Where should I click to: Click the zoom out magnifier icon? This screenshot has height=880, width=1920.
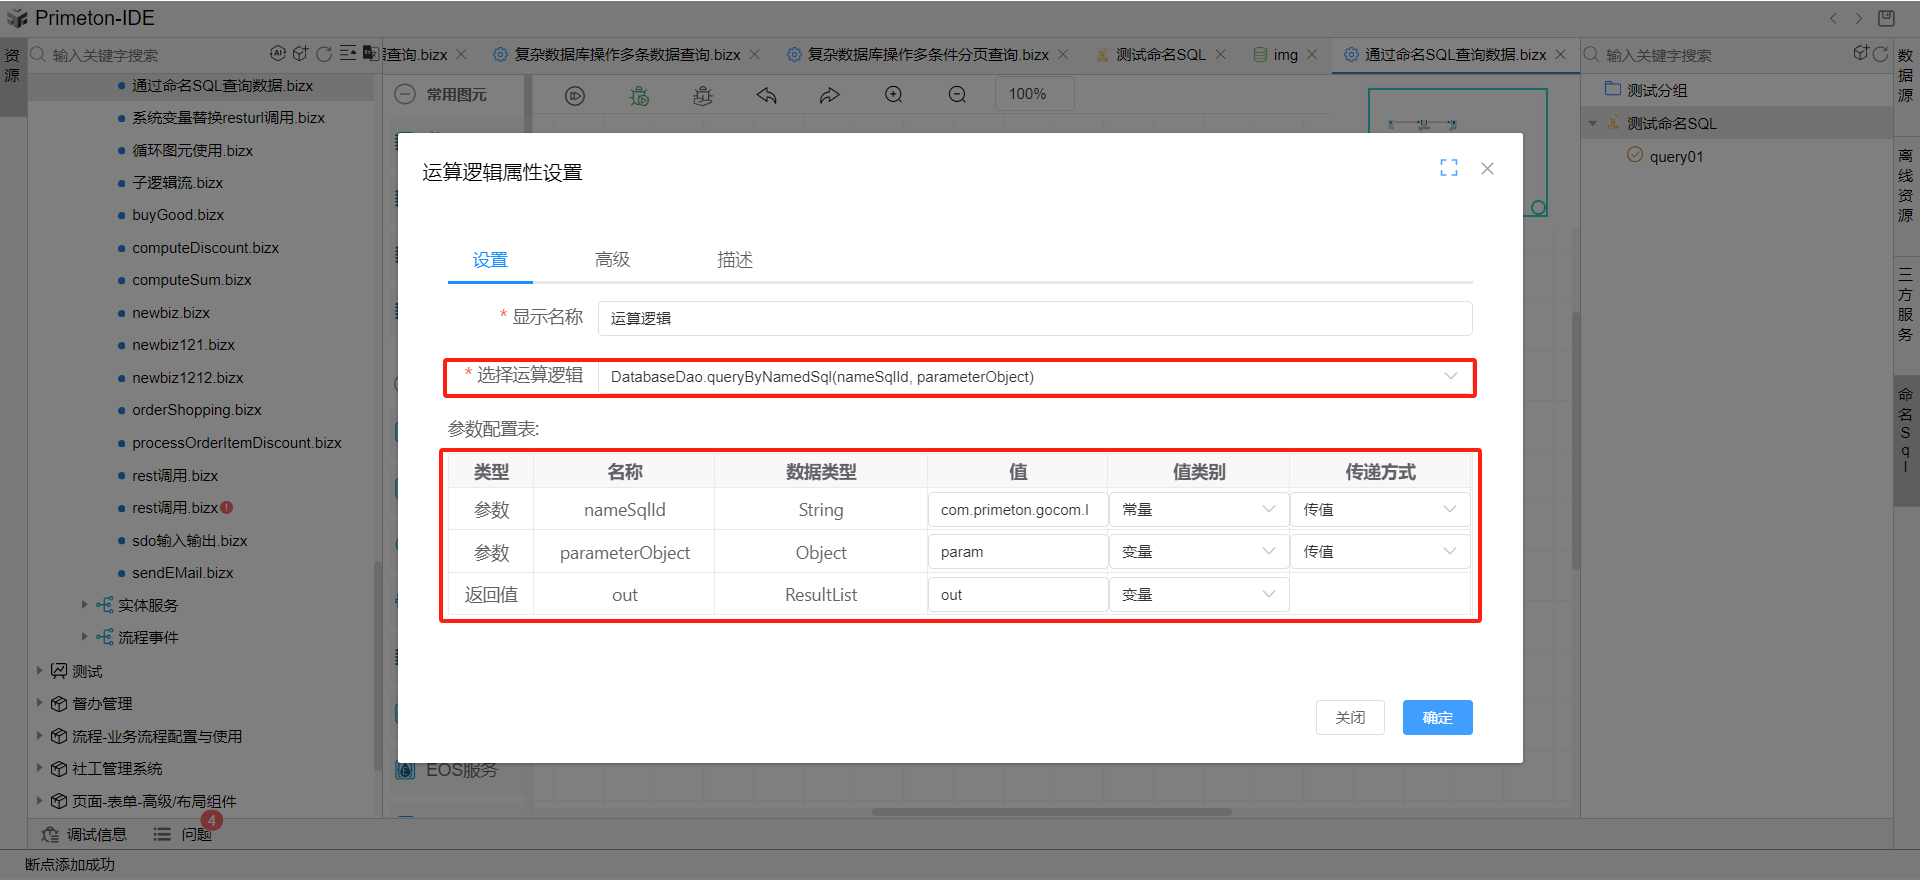click(x=957, y=95)
